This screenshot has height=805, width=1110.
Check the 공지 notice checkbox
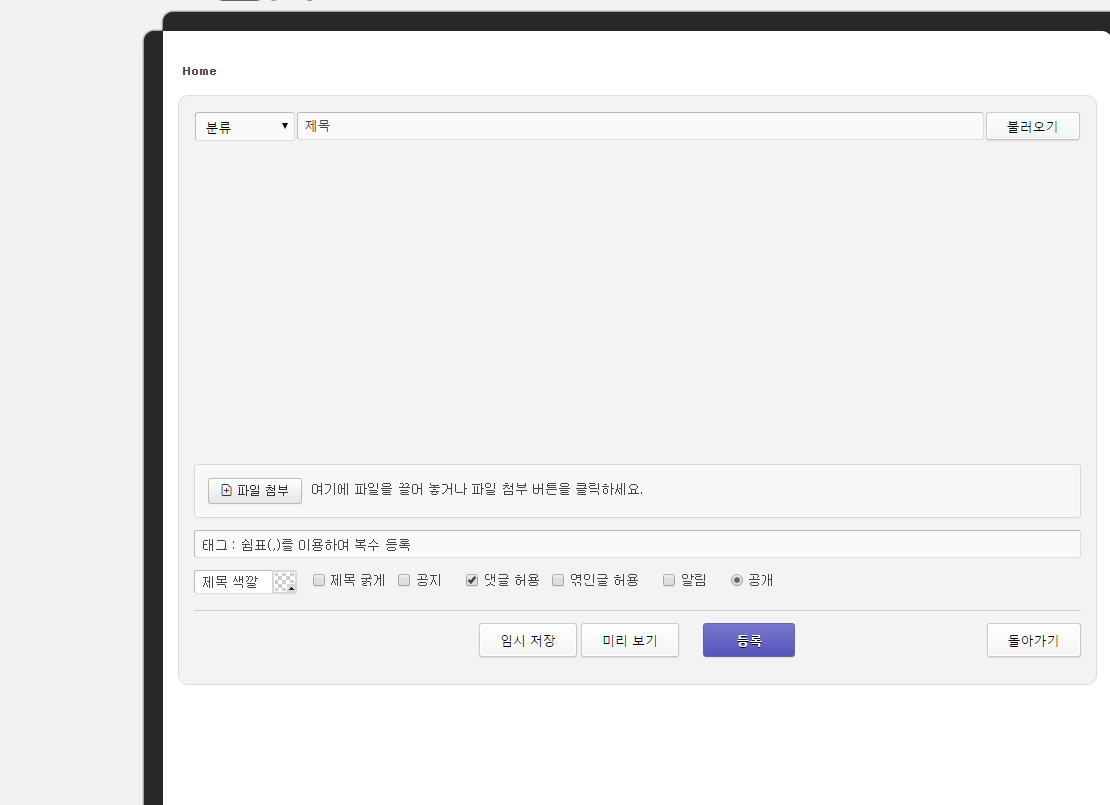(x=404, y=580)
